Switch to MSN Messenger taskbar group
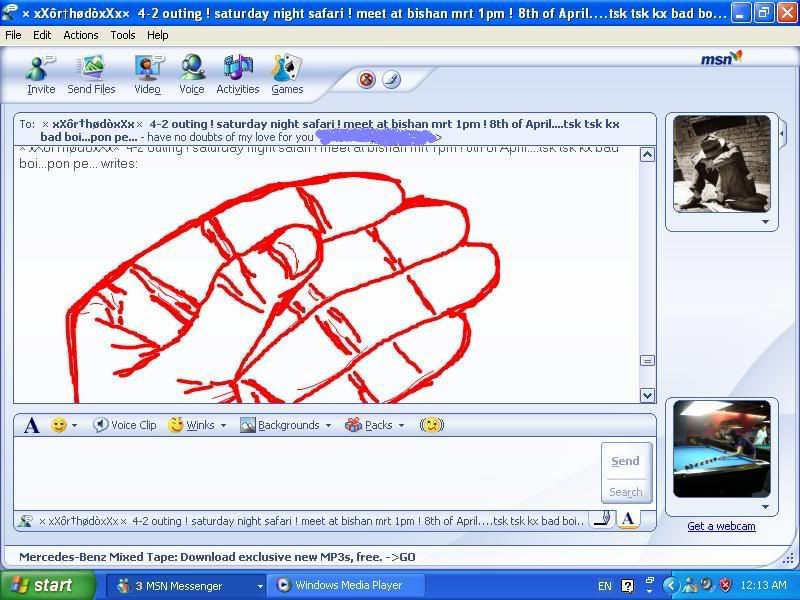The height and width of the screenshot is (600, 800). click(186, 586)
